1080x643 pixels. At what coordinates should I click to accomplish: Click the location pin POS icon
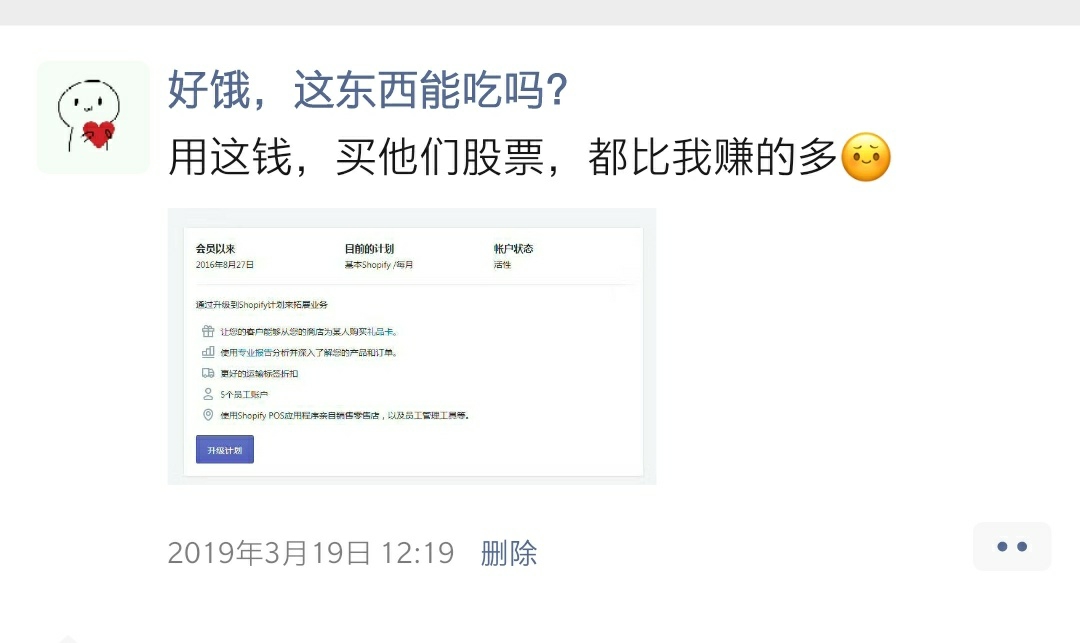207,414
